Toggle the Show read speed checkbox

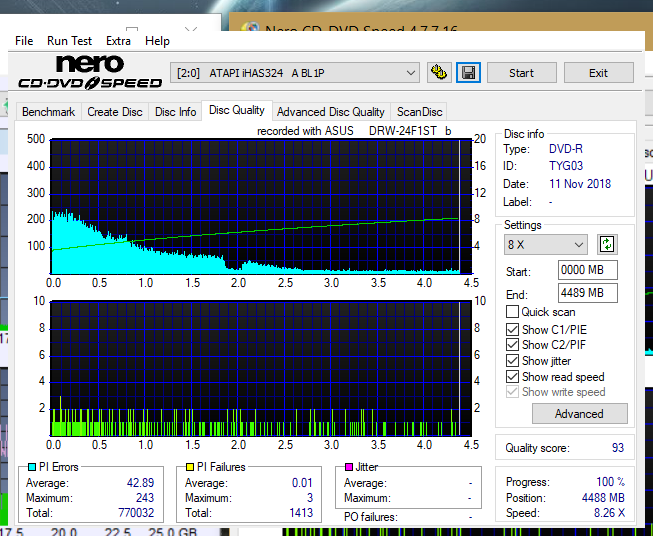coord(512,376)
